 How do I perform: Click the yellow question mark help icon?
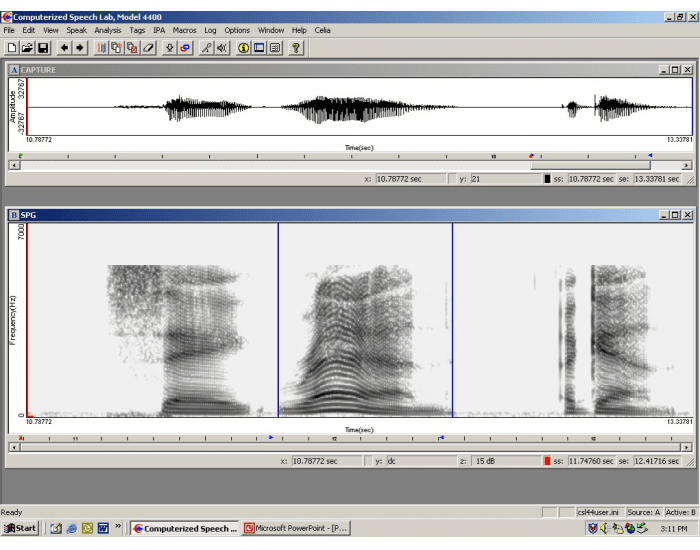[x=296, y=48]
